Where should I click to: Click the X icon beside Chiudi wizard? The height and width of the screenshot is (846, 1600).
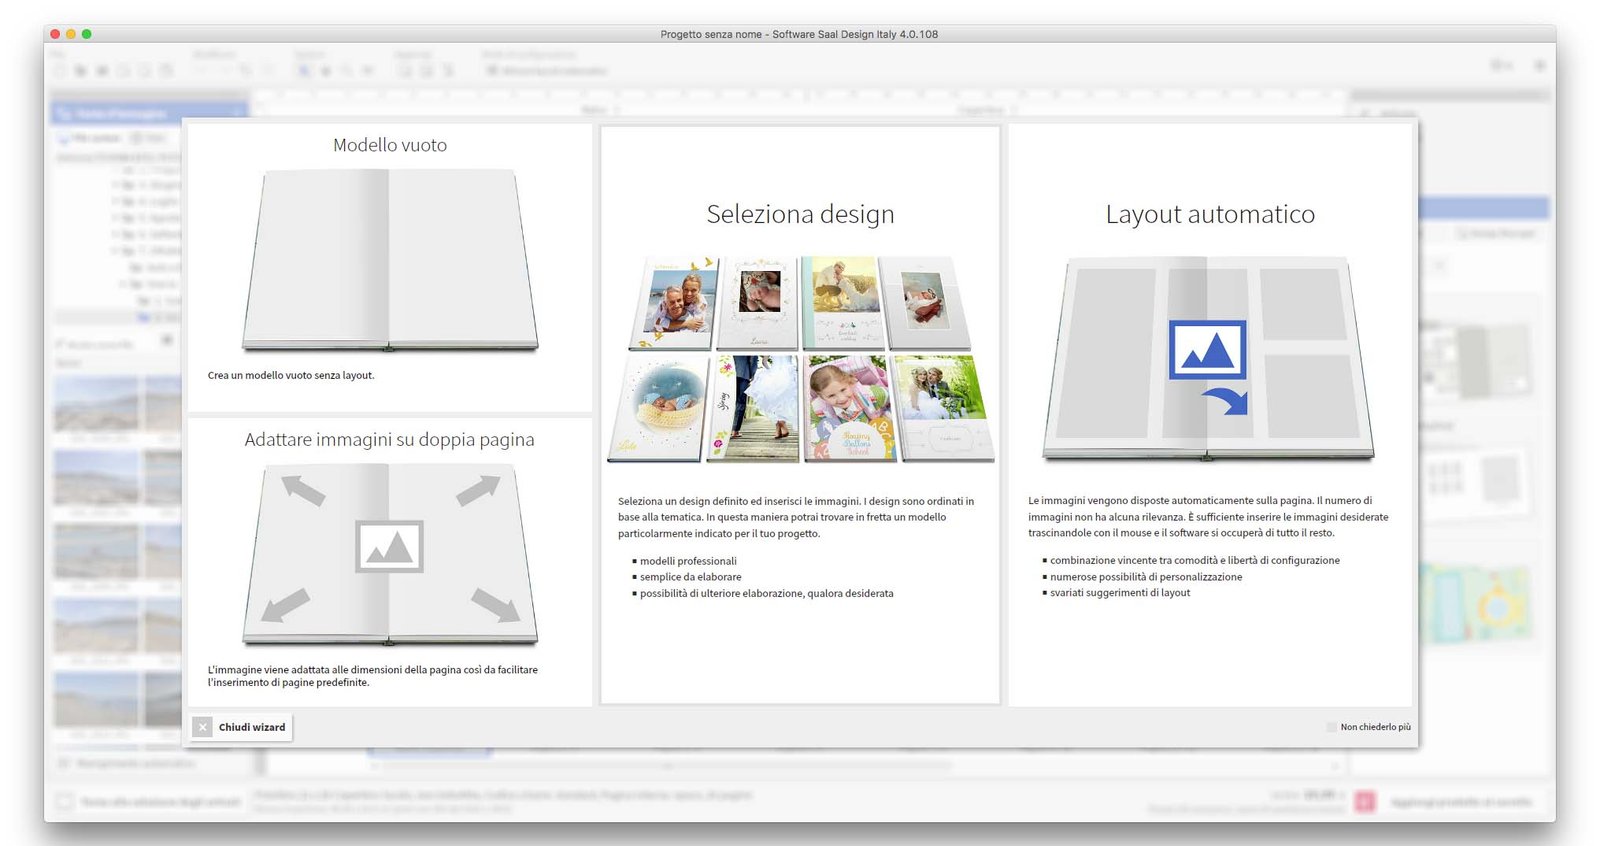coord(203,727)
